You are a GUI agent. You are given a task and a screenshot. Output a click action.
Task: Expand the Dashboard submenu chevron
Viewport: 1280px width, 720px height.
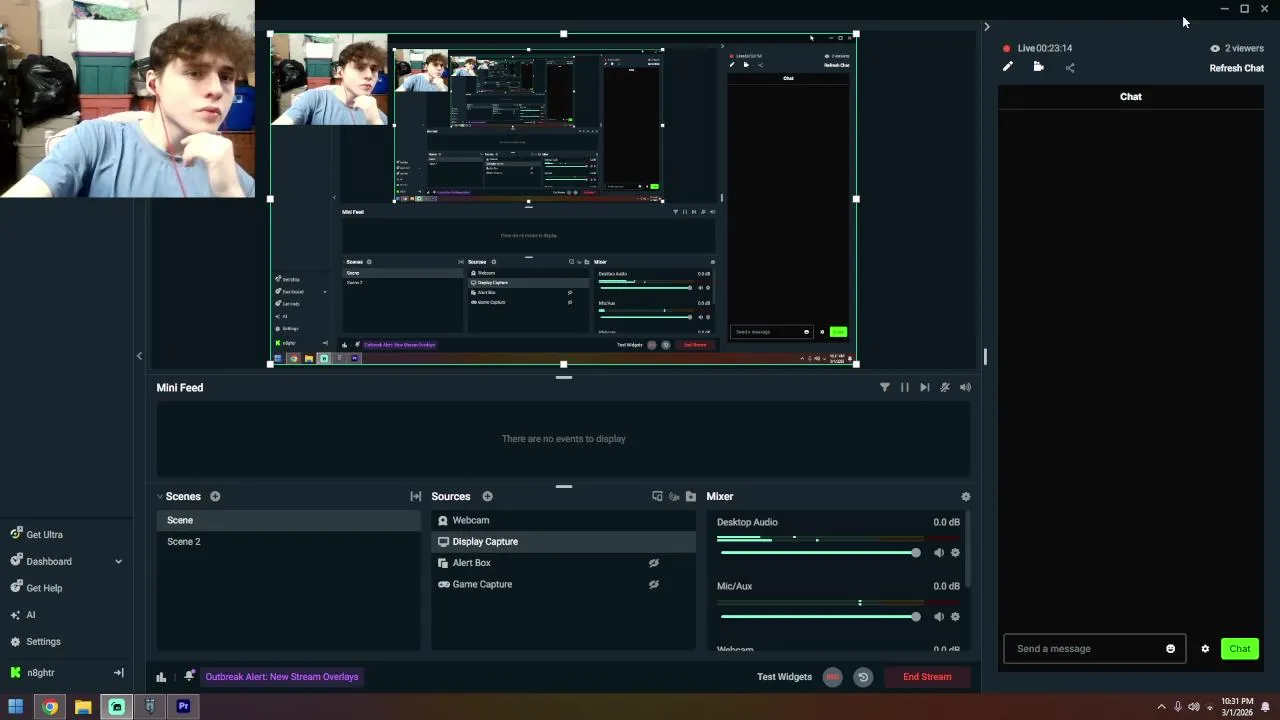pyautogui.click(x=118, y=561)
